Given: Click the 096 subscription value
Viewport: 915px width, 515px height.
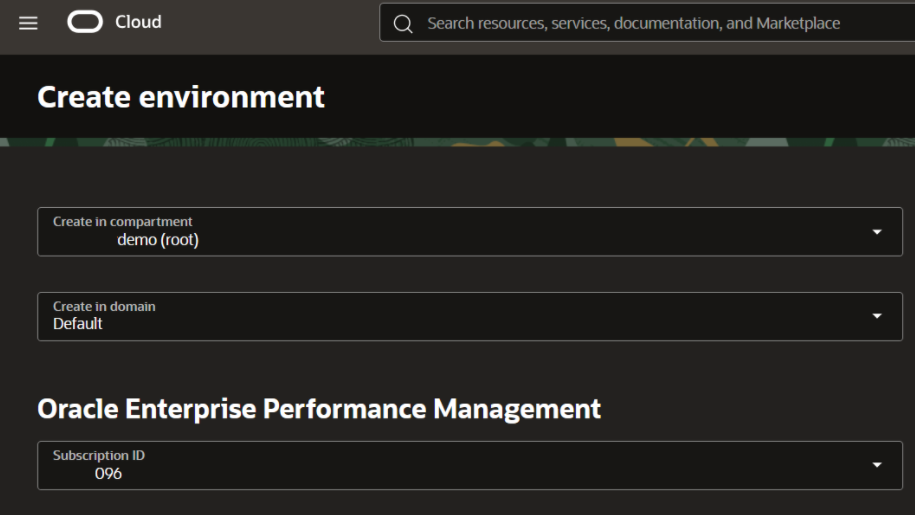Looking at the screenshot, I should (108, 474).
